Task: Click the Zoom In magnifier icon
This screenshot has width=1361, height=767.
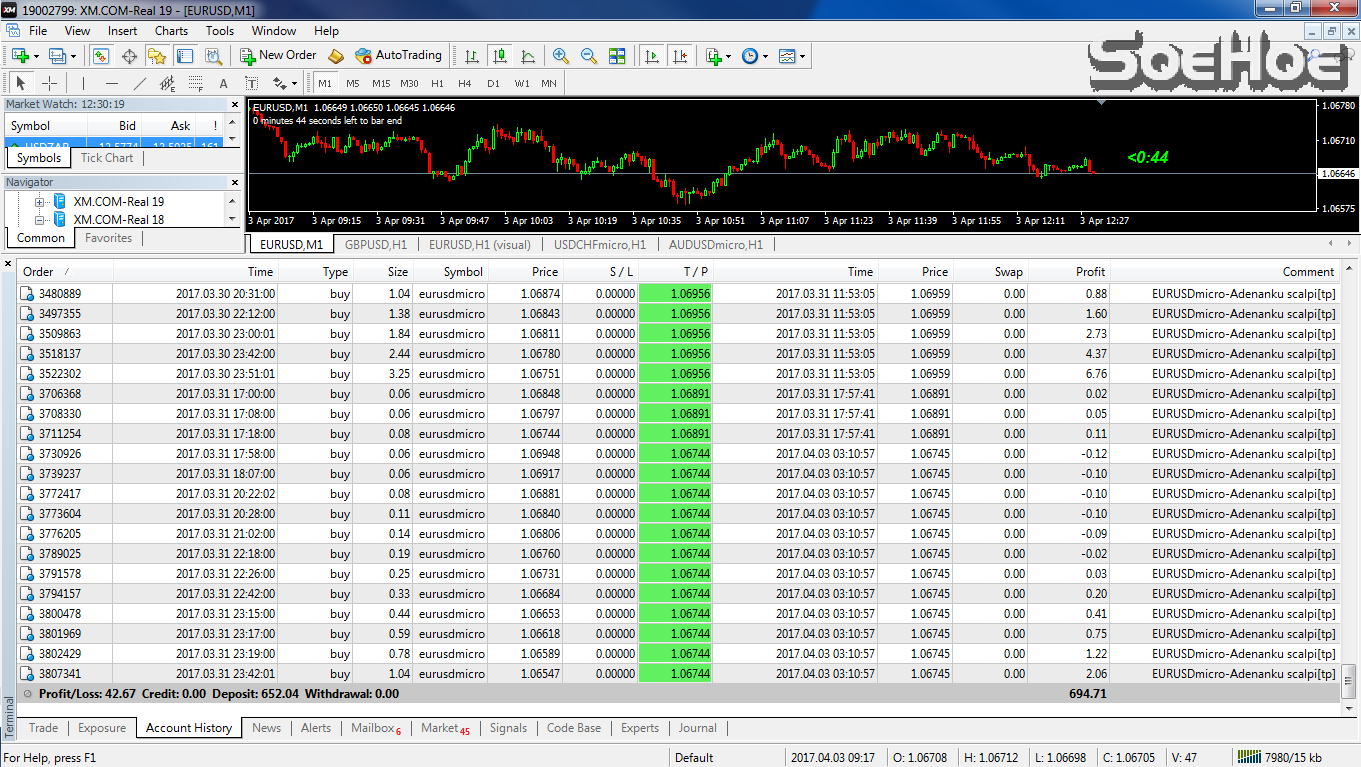Action: [x=561, y=56]
